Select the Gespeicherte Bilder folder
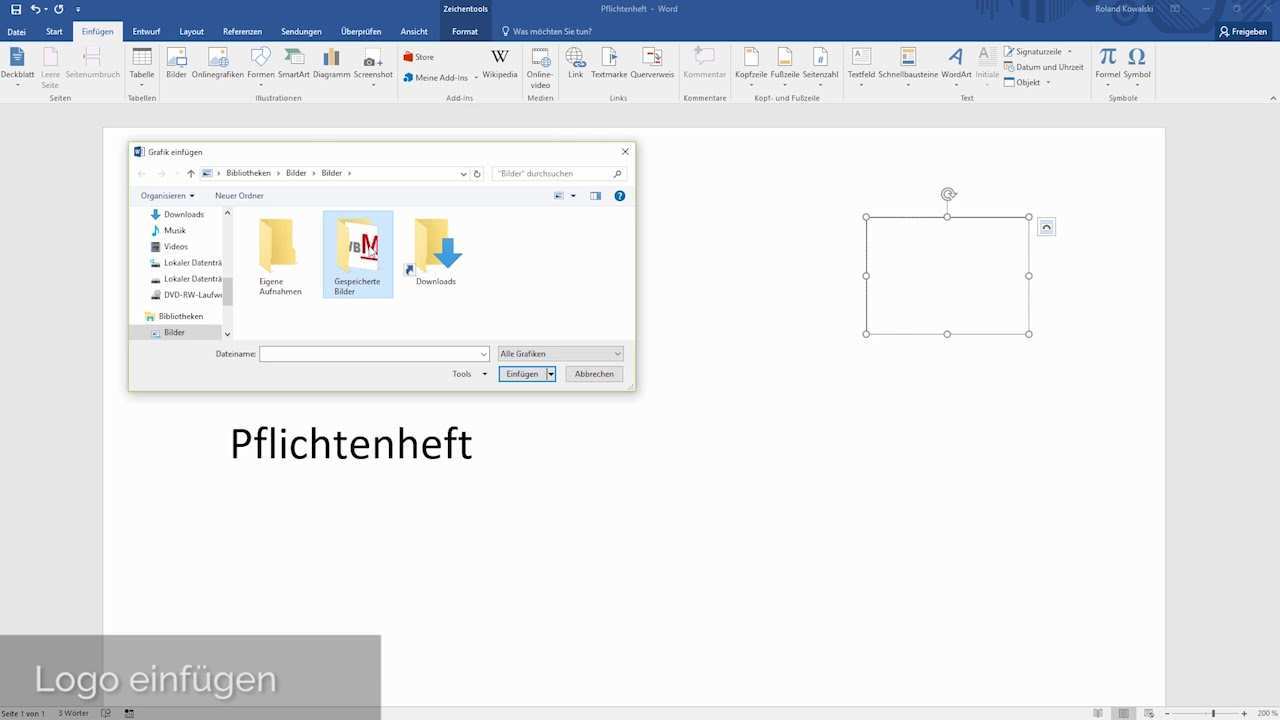This screenshot has width=1280, height=720. 358,254
